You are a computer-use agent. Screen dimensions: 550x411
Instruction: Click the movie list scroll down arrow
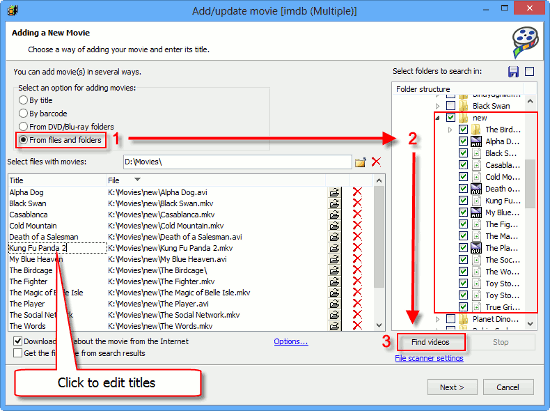pyautogui.click(x=379, y=325)
